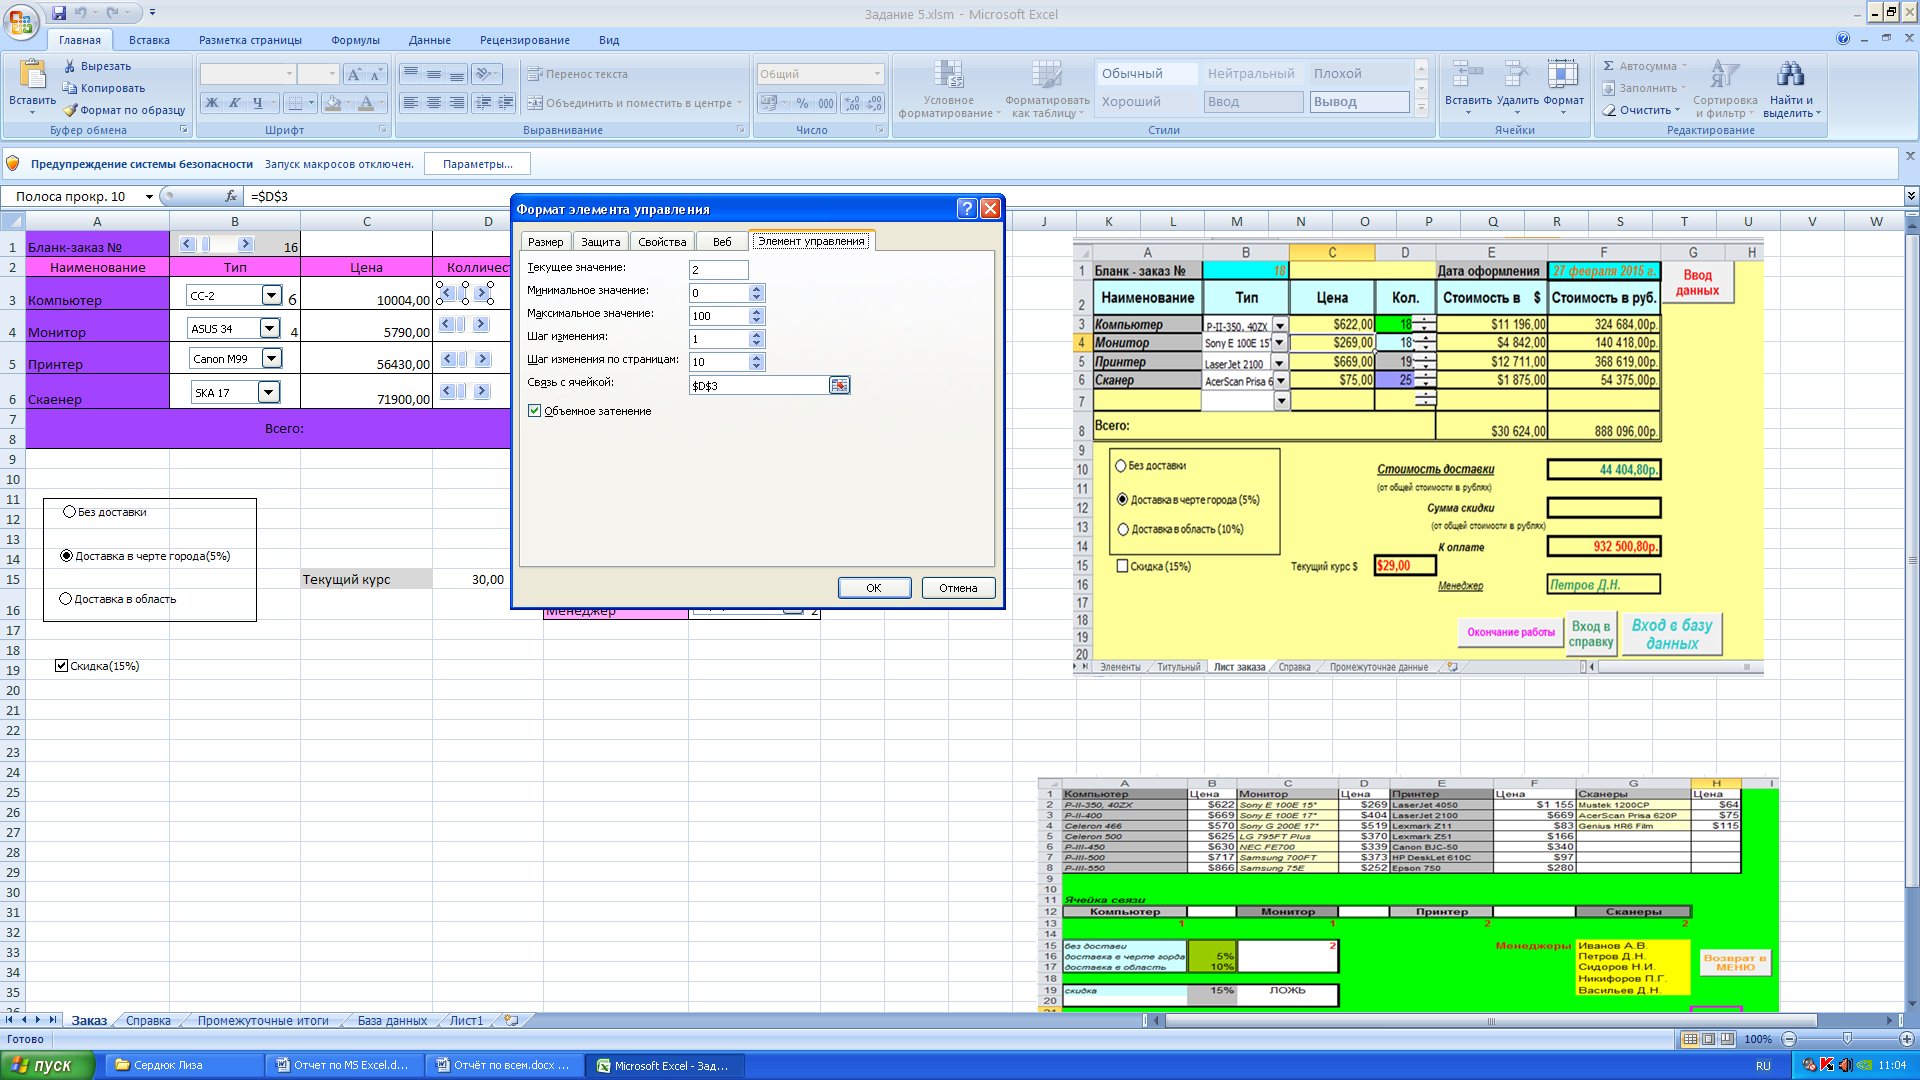Click the Save icon in quick access toolbar

pyautogui.click(x=59, y=13)
